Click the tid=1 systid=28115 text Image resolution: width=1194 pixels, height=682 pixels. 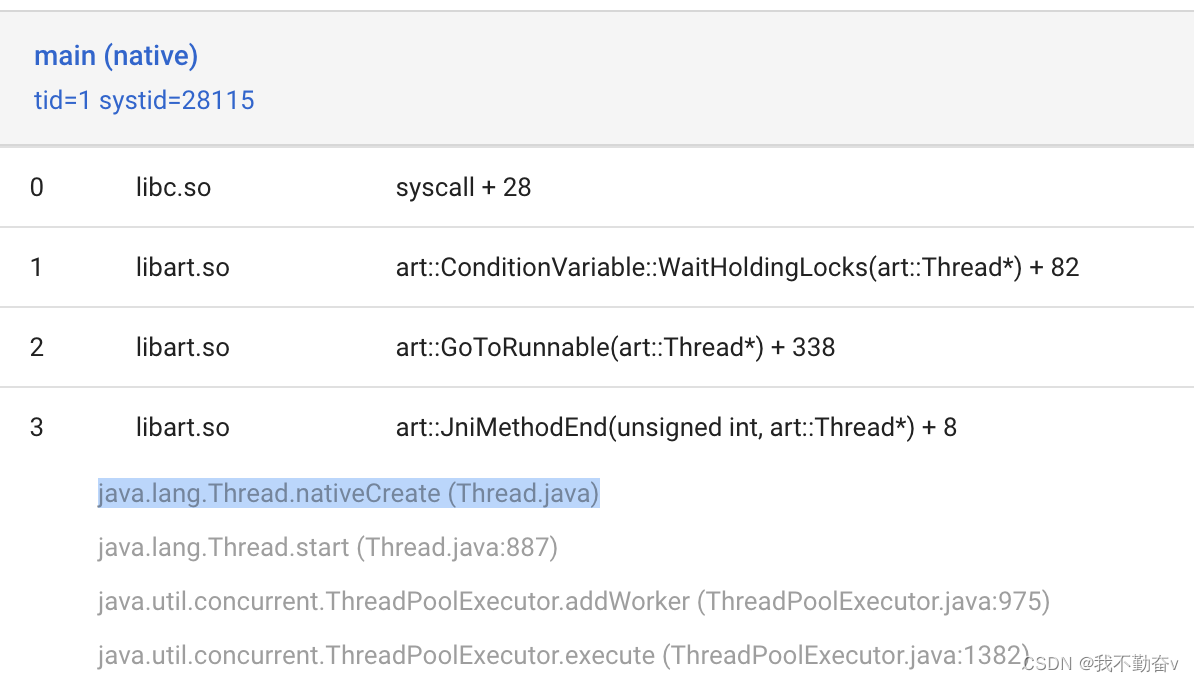(144, 100)
